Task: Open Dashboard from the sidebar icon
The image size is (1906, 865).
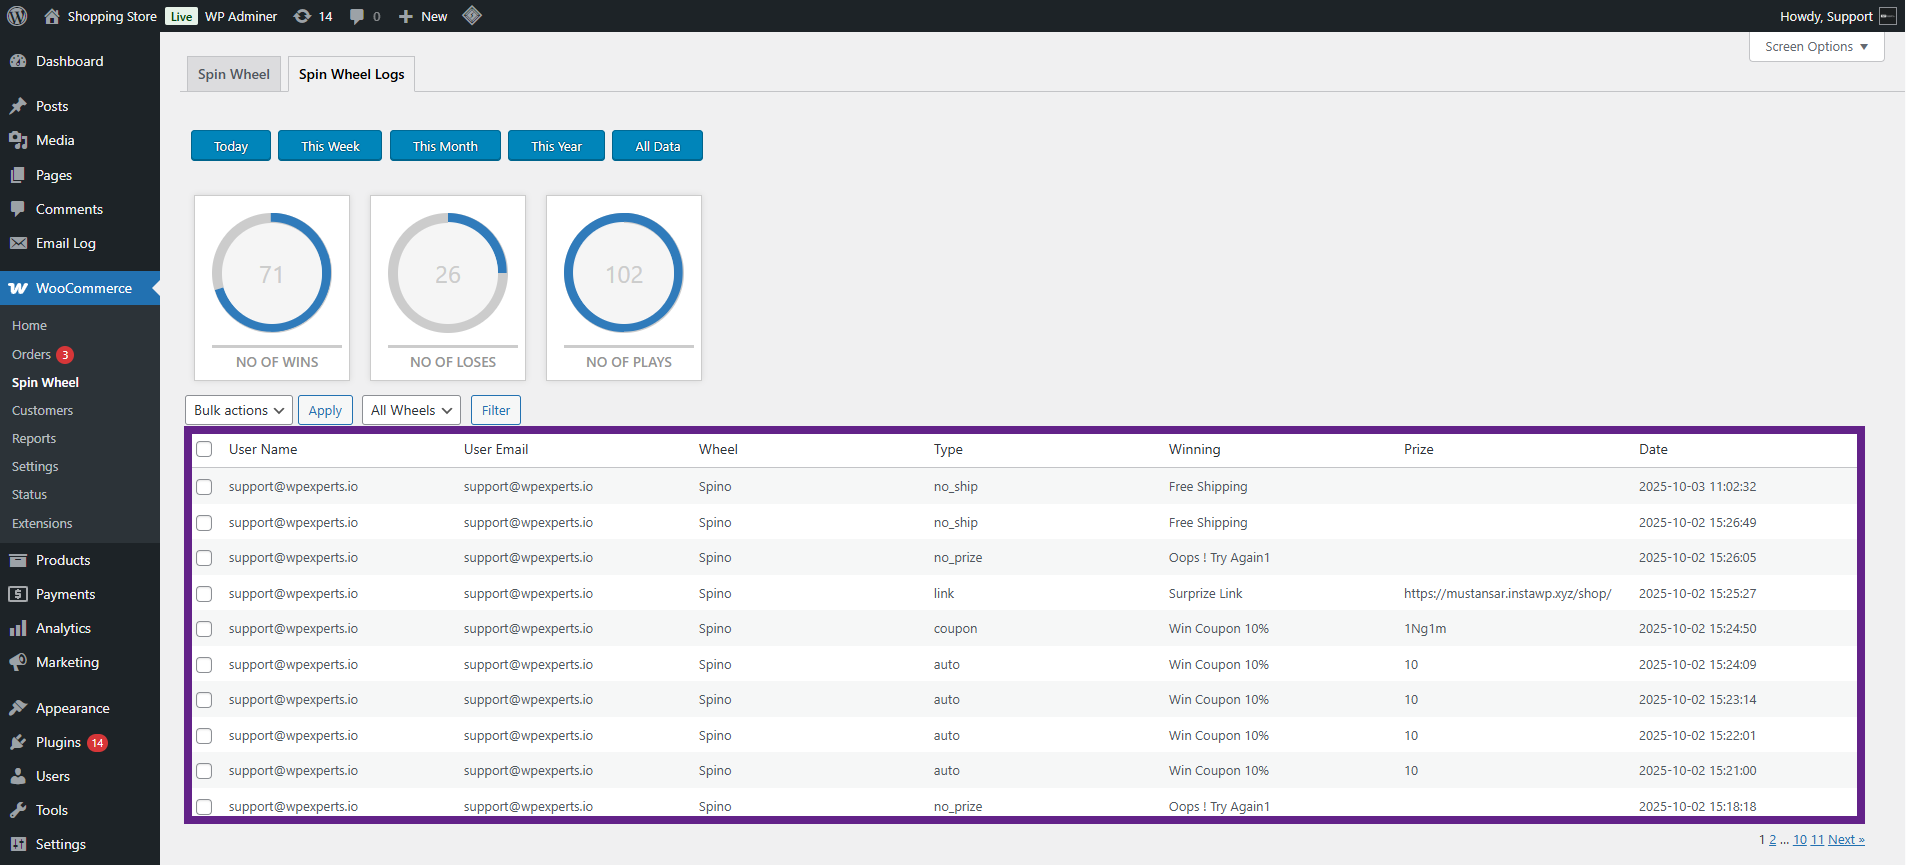Action: click(18, 61)
